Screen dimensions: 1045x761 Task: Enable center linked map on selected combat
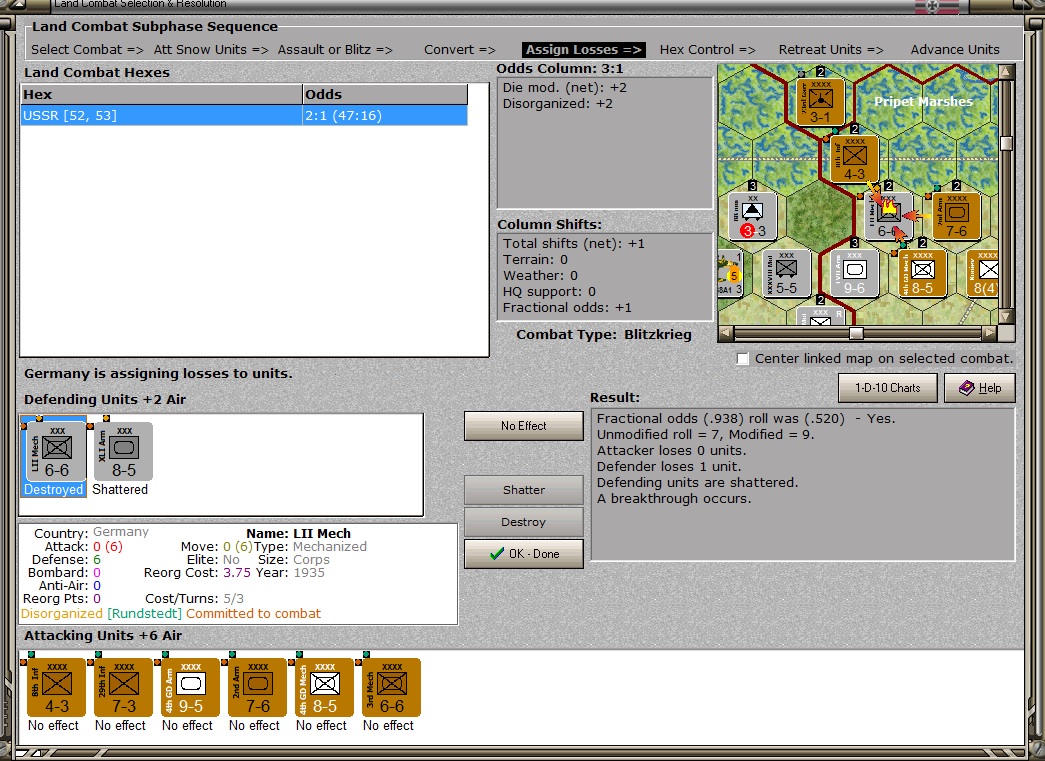[742, 359]
